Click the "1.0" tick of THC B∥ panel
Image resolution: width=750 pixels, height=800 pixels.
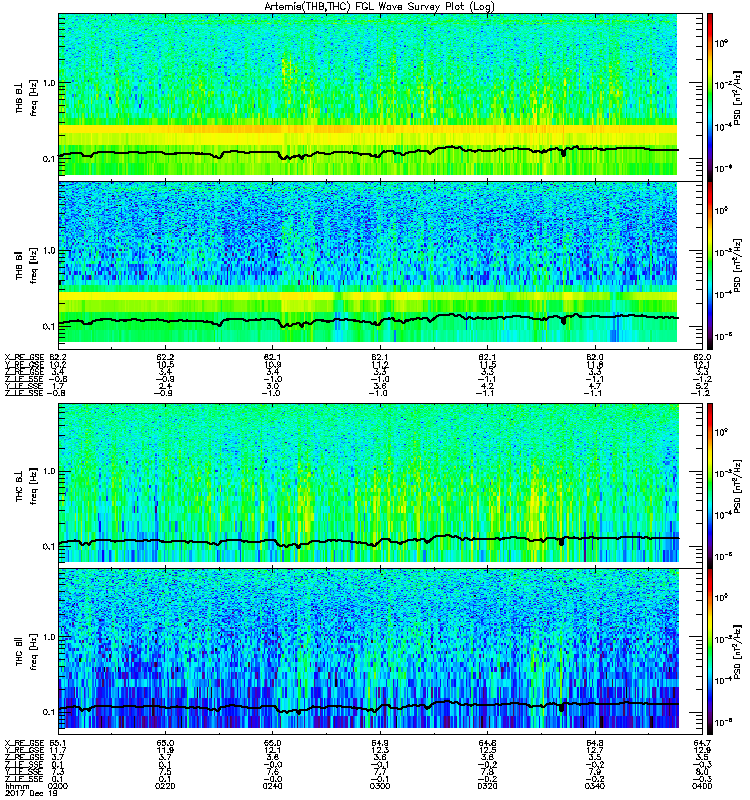(48, 637)
